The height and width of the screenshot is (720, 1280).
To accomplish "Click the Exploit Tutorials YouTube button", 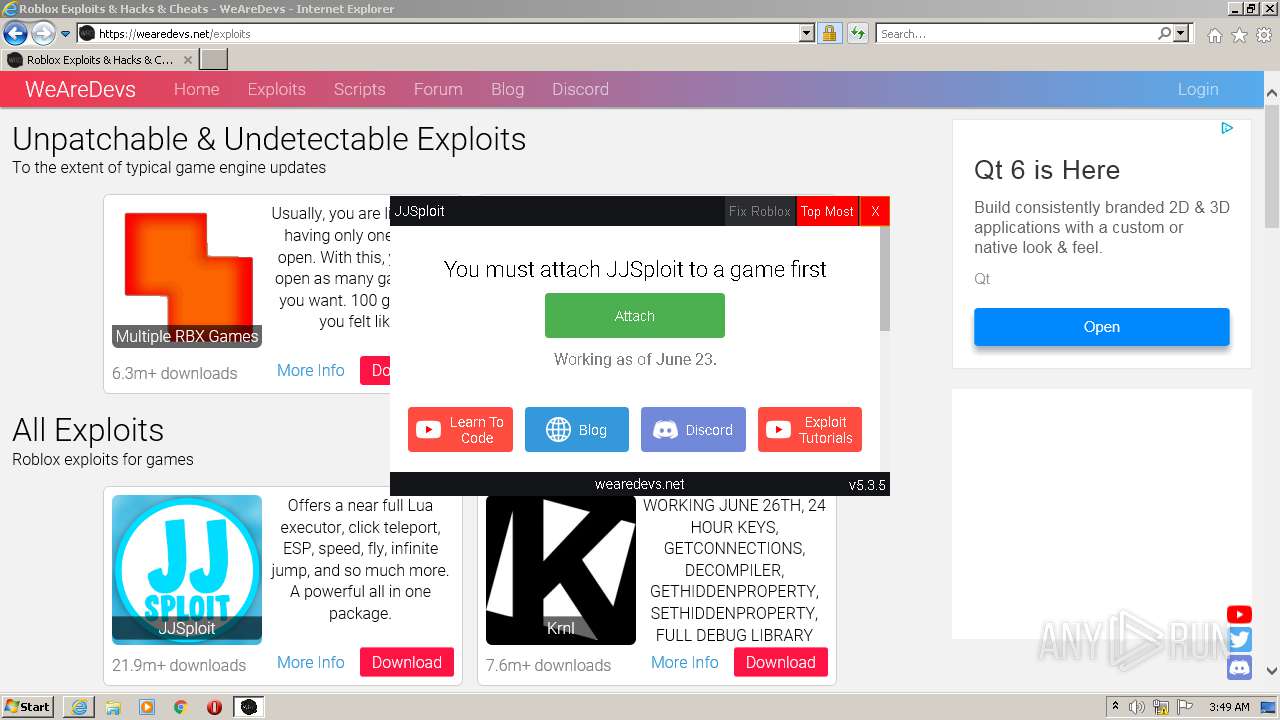I will (x=810, y=430).
